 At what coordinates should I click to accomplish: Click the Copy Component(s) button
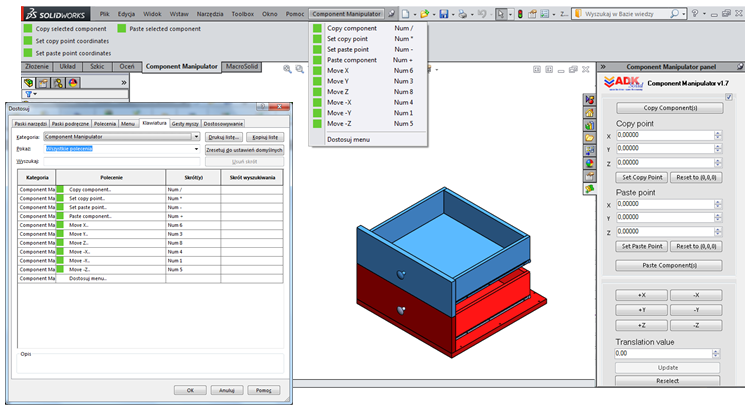tap(670, 108)
